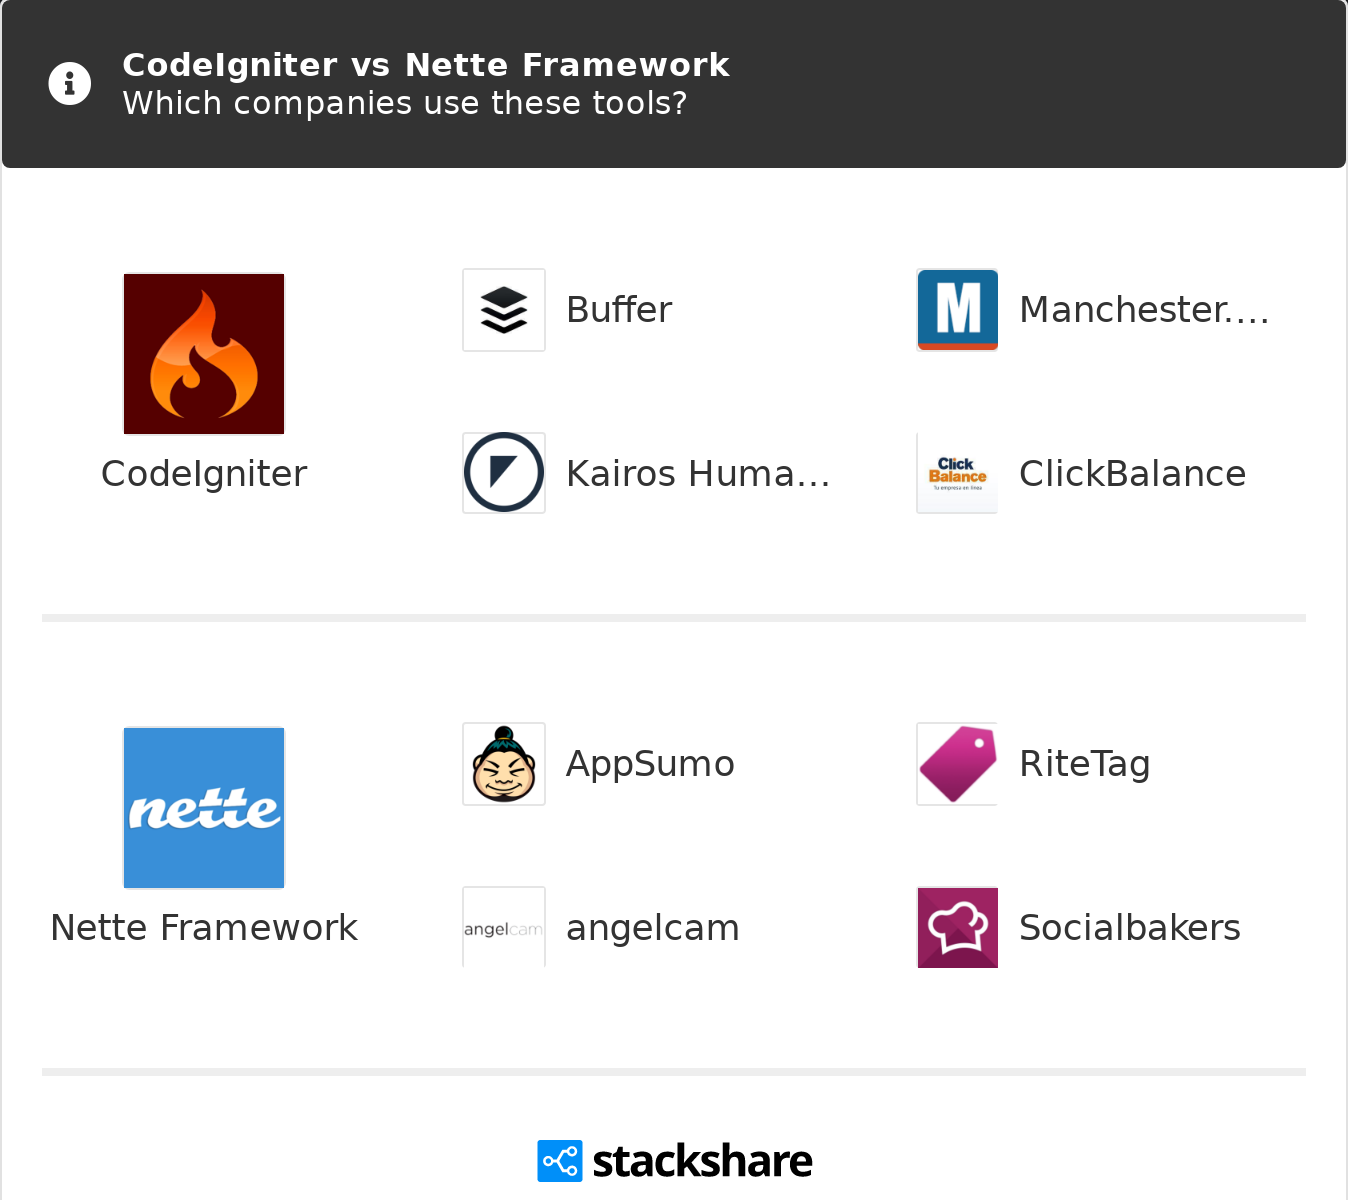Click the Nette Framework text label
This screenshot has height=1200, width=1348.
click(x=204, y=928)
